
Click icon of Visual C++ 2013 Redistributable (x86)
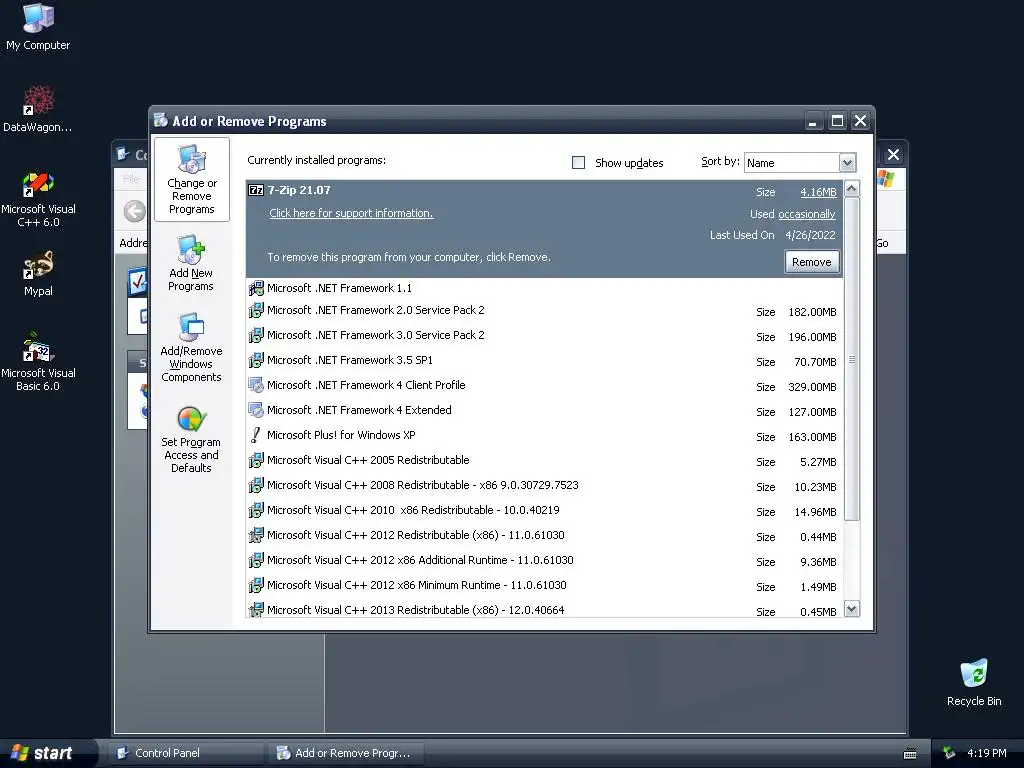(x=256, y=609)
